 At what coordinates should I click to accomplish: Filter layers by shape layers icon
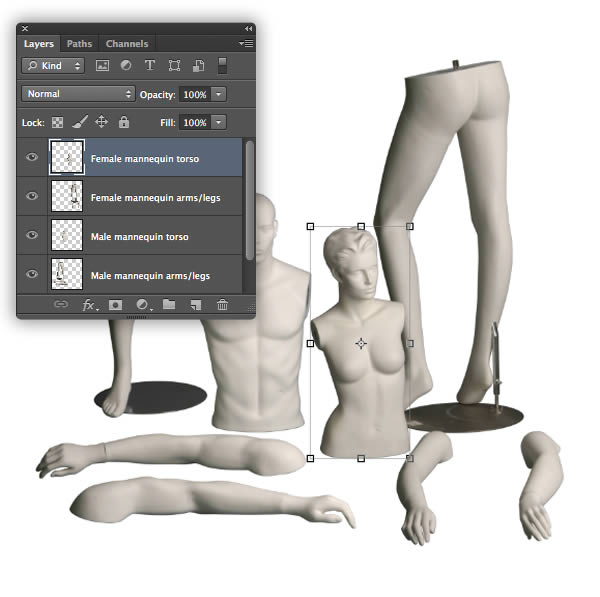174,65
